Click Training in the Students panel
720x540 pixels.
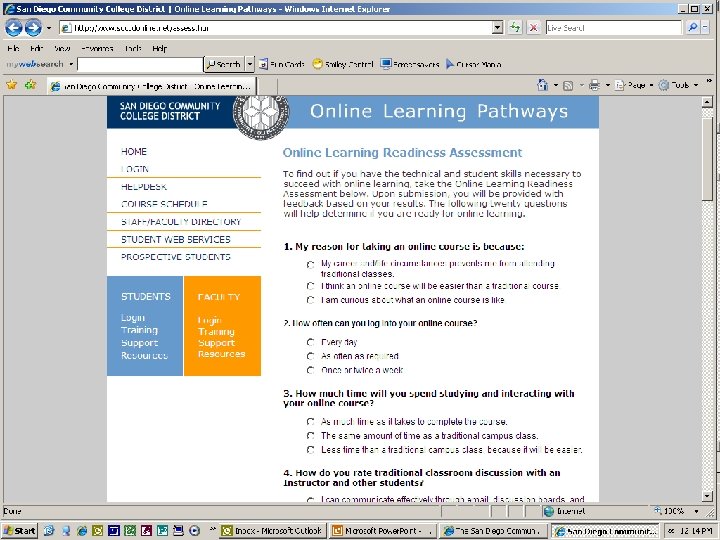(139, 330)
